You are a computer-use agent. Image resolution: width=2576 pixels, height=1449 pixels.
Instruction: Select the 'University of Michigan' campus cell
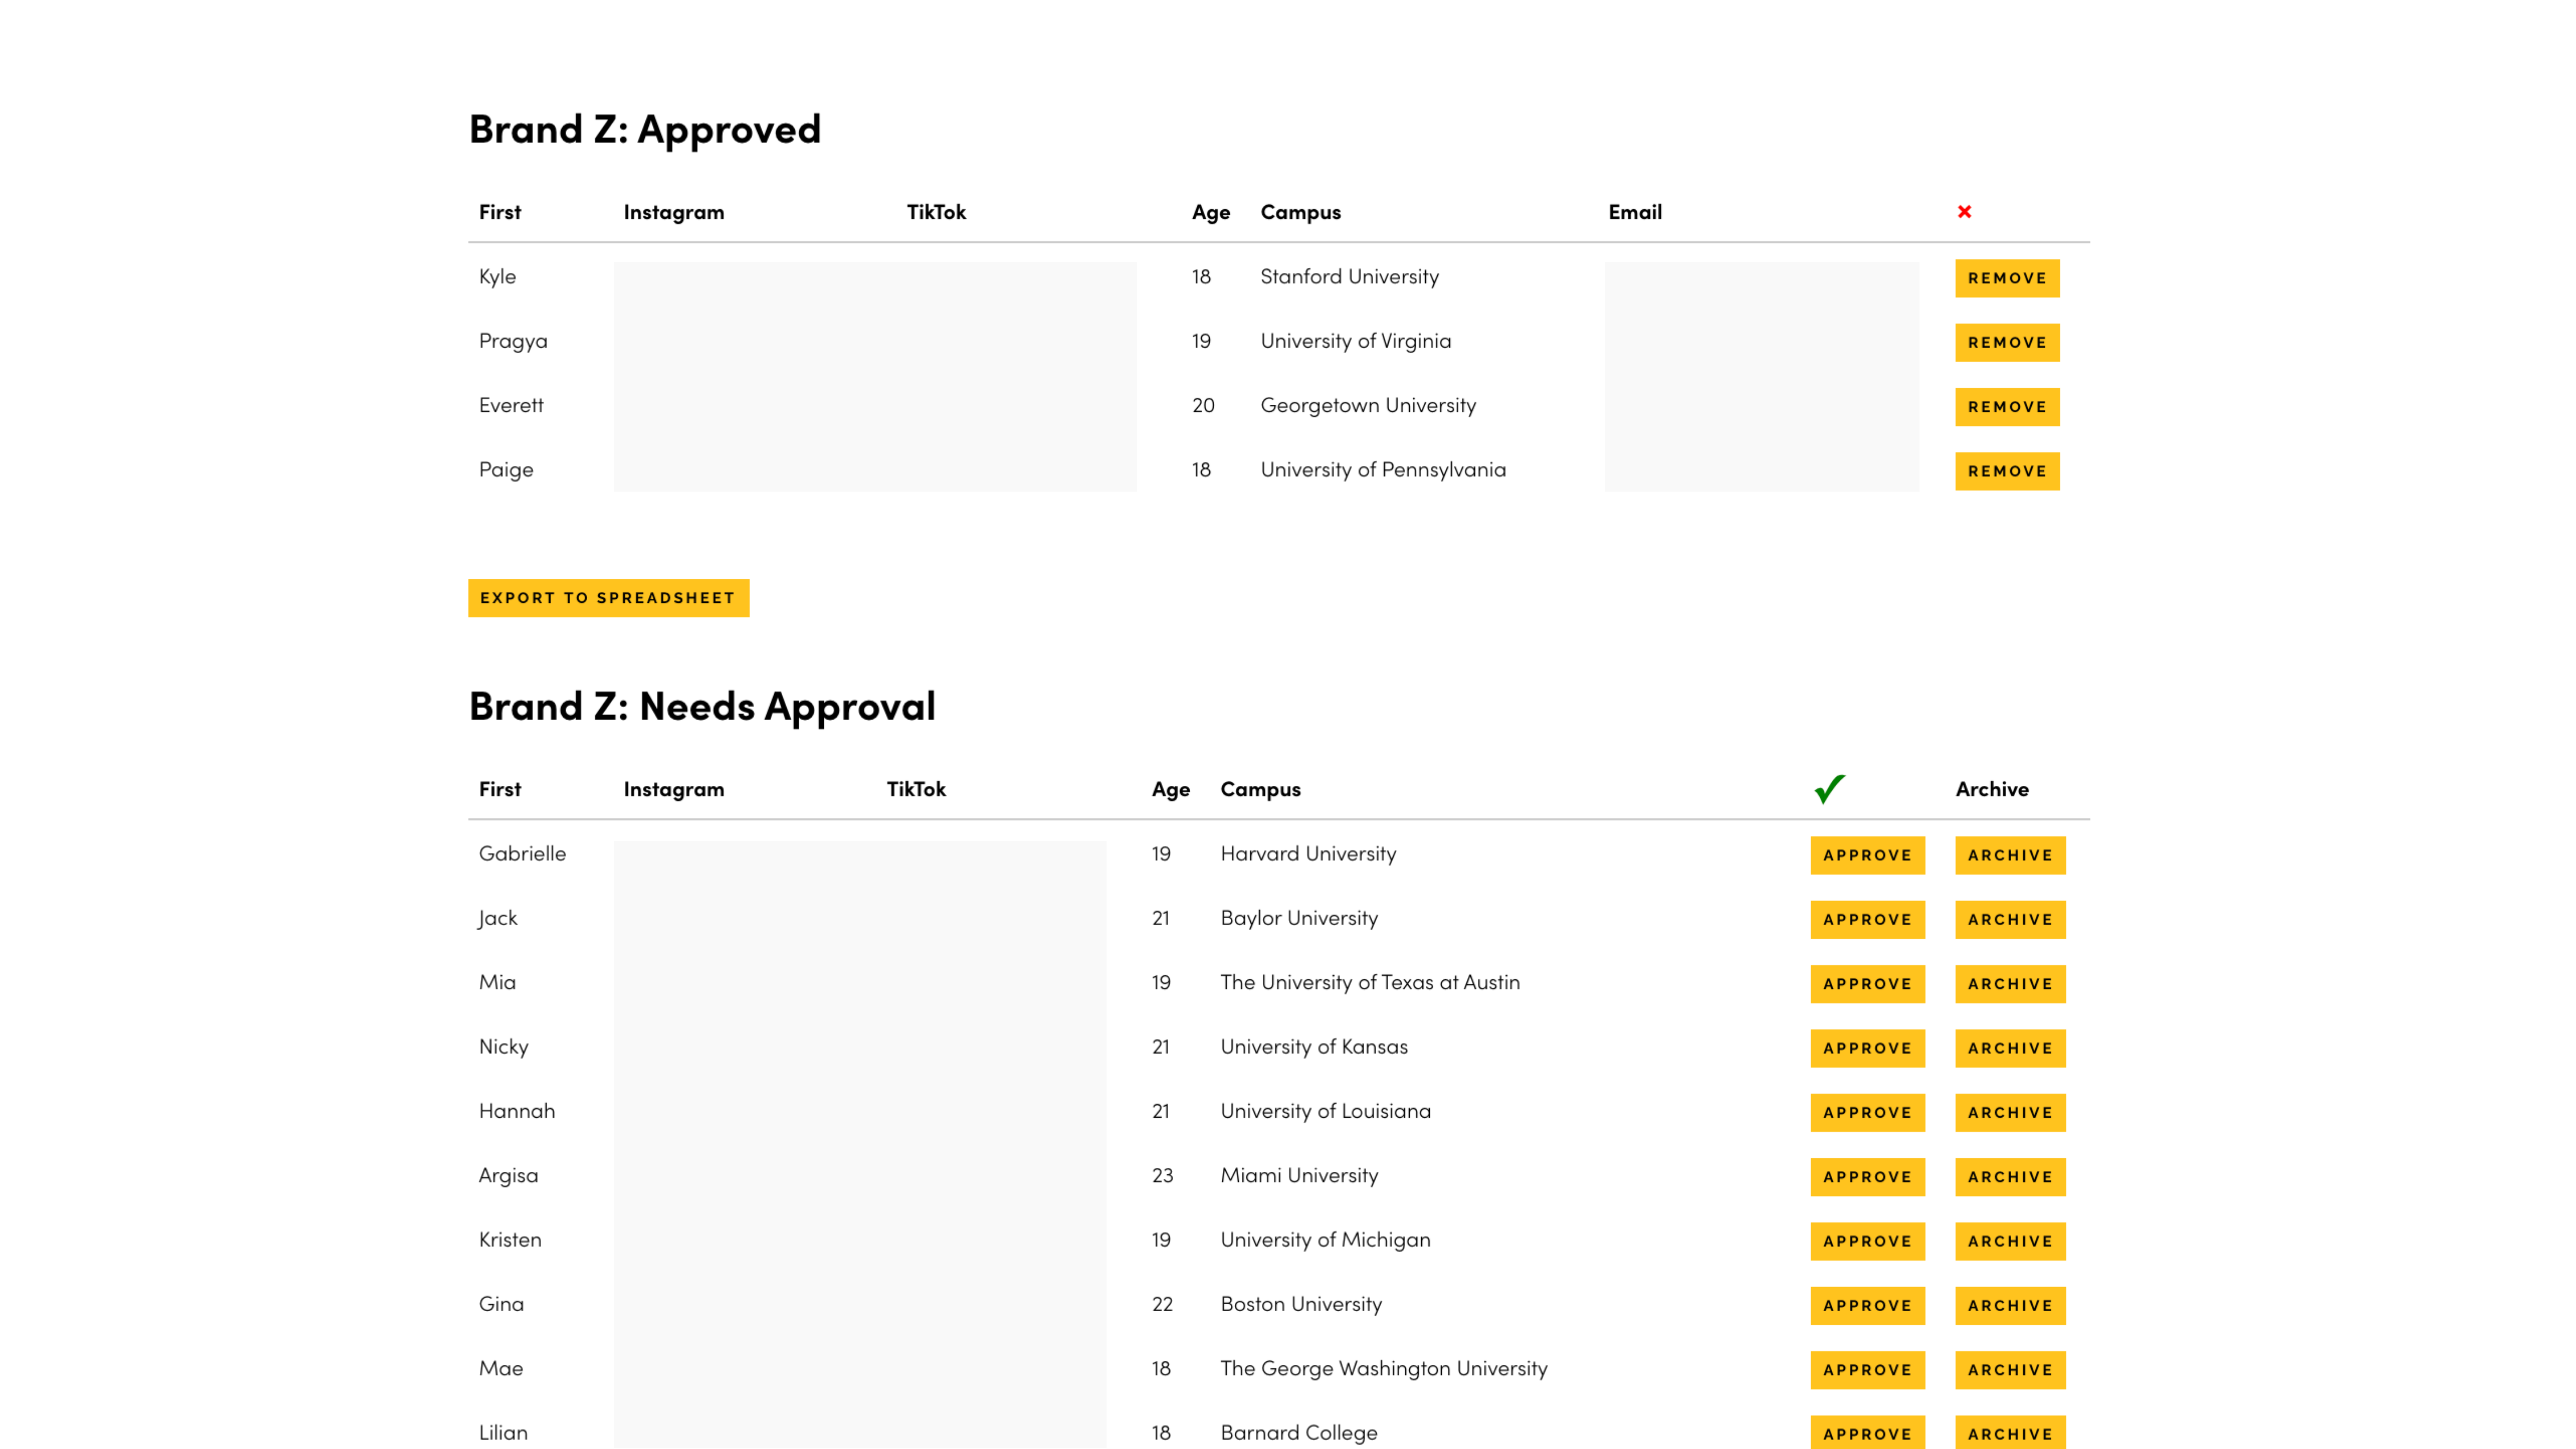click(1325, 1240)
